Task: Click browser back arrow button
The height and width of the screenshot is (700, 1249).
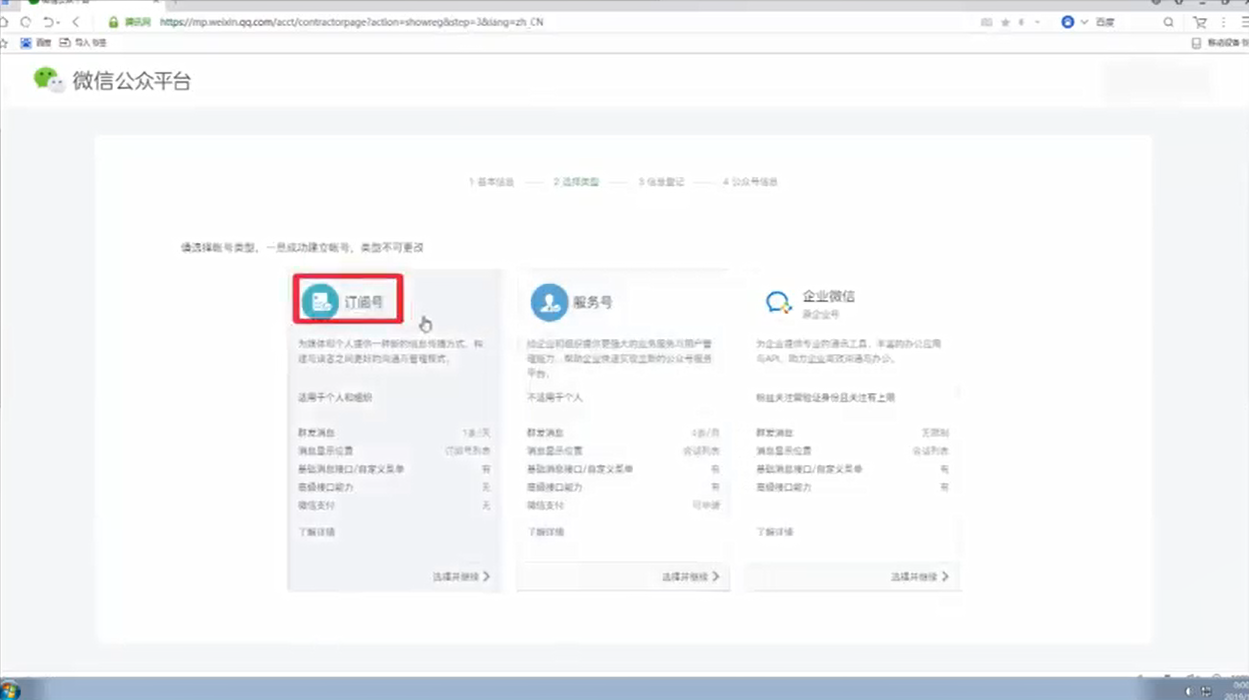Action: point(76,22)
